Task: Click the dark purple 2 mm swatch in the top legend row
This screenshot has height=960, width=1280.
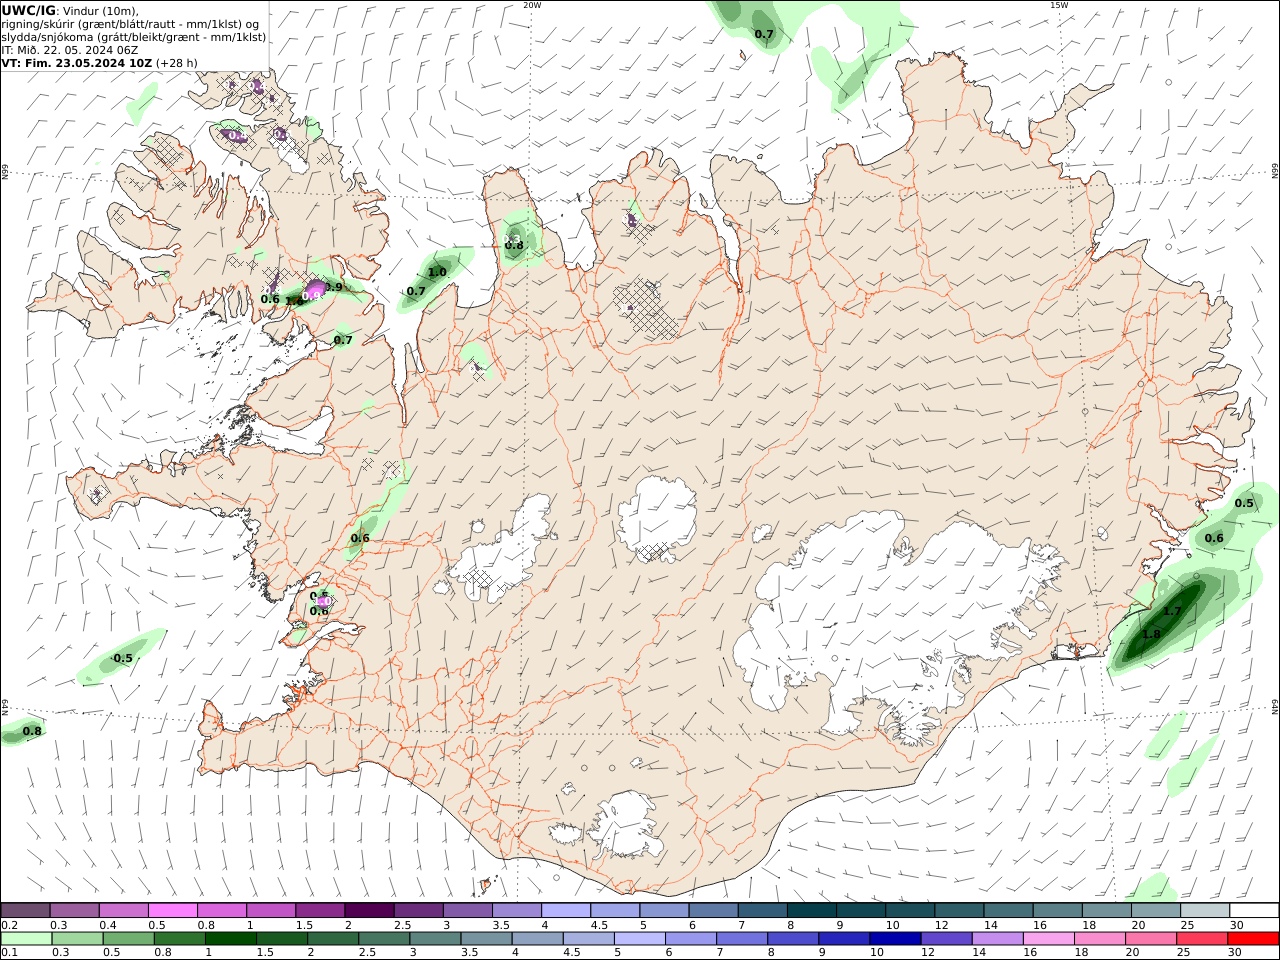Action: point(369,910)
